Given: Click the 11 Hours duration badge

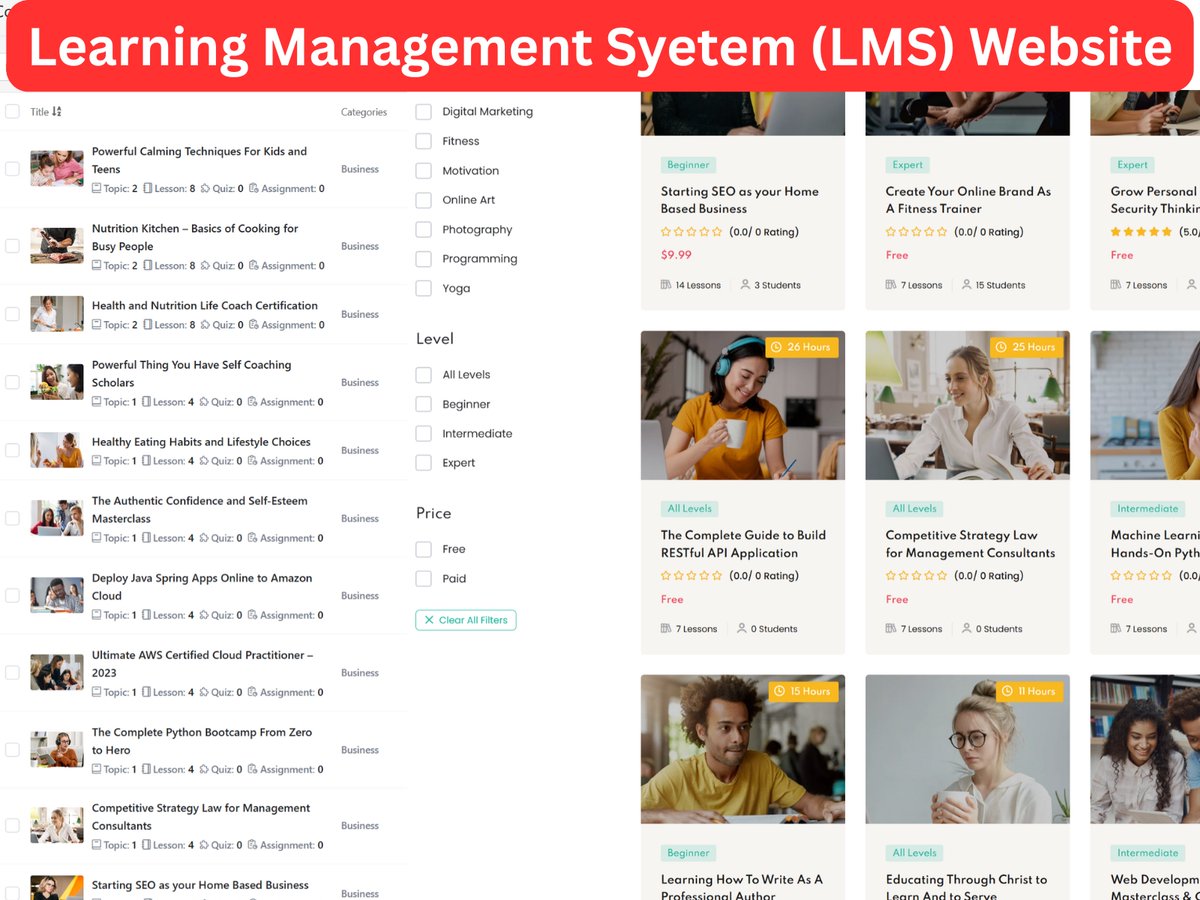Looking at the screenshot, I should pos(1029,691).
